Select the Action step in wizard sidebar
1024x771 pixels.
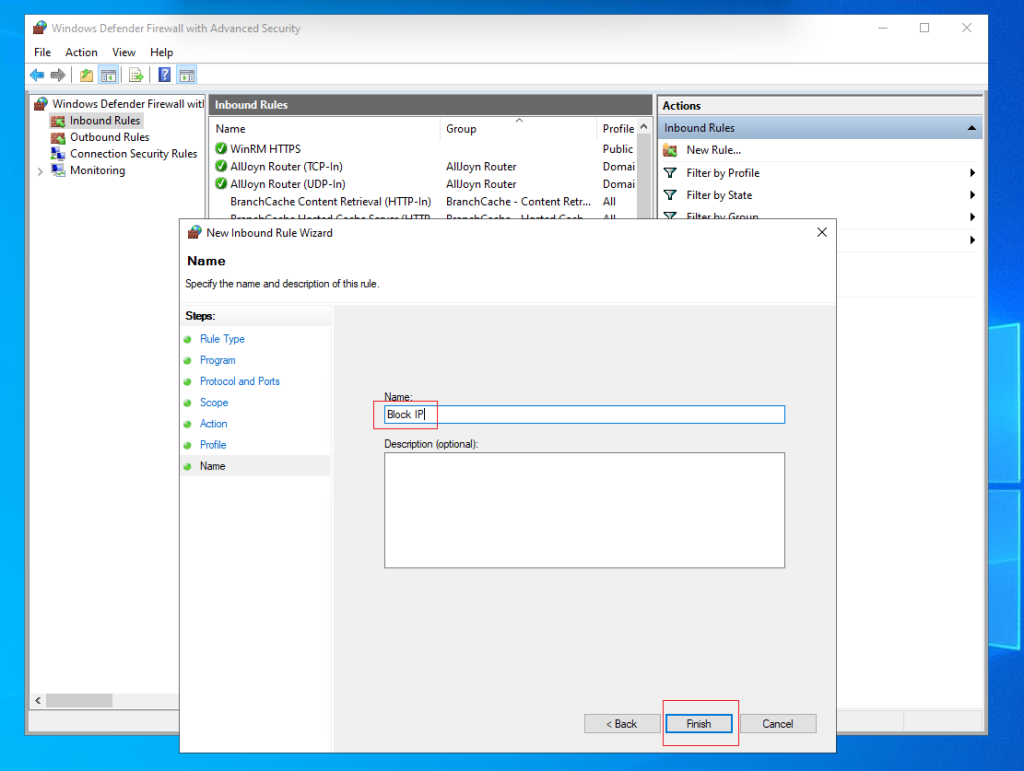coord(214,423)
